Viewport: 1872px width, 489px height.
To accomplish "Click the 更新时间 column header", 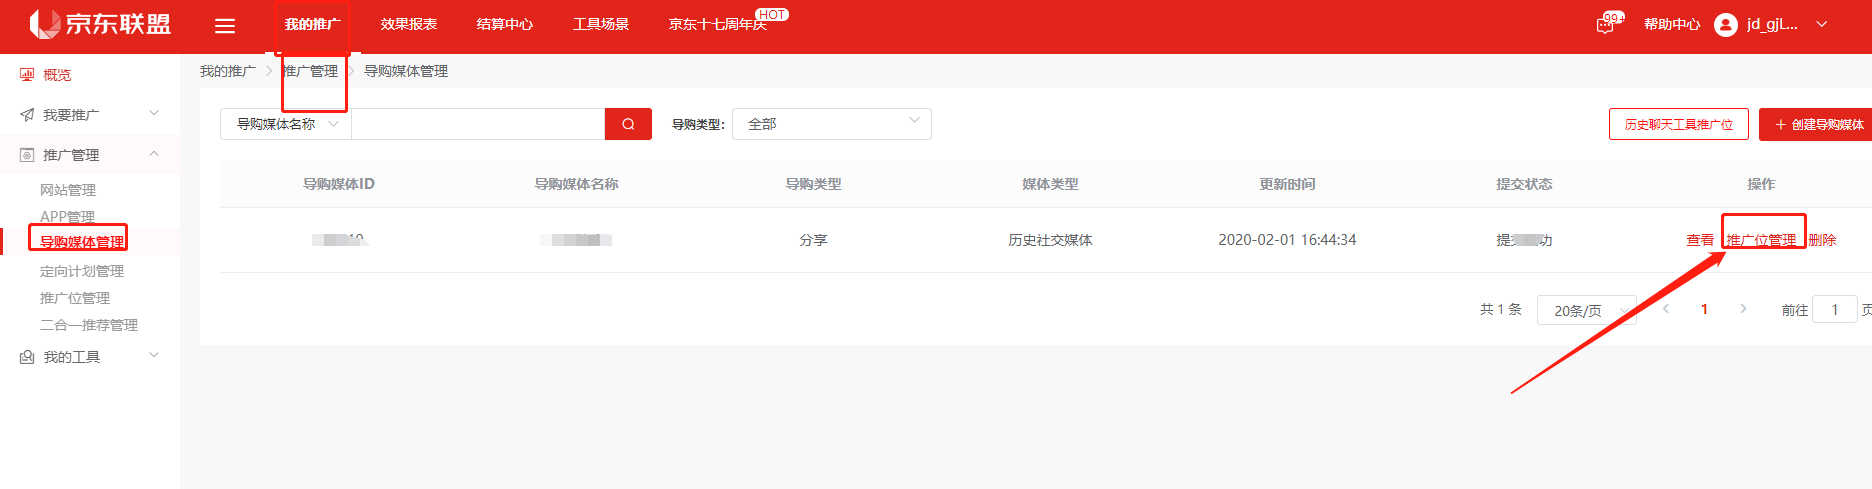I will [1287, 184].
